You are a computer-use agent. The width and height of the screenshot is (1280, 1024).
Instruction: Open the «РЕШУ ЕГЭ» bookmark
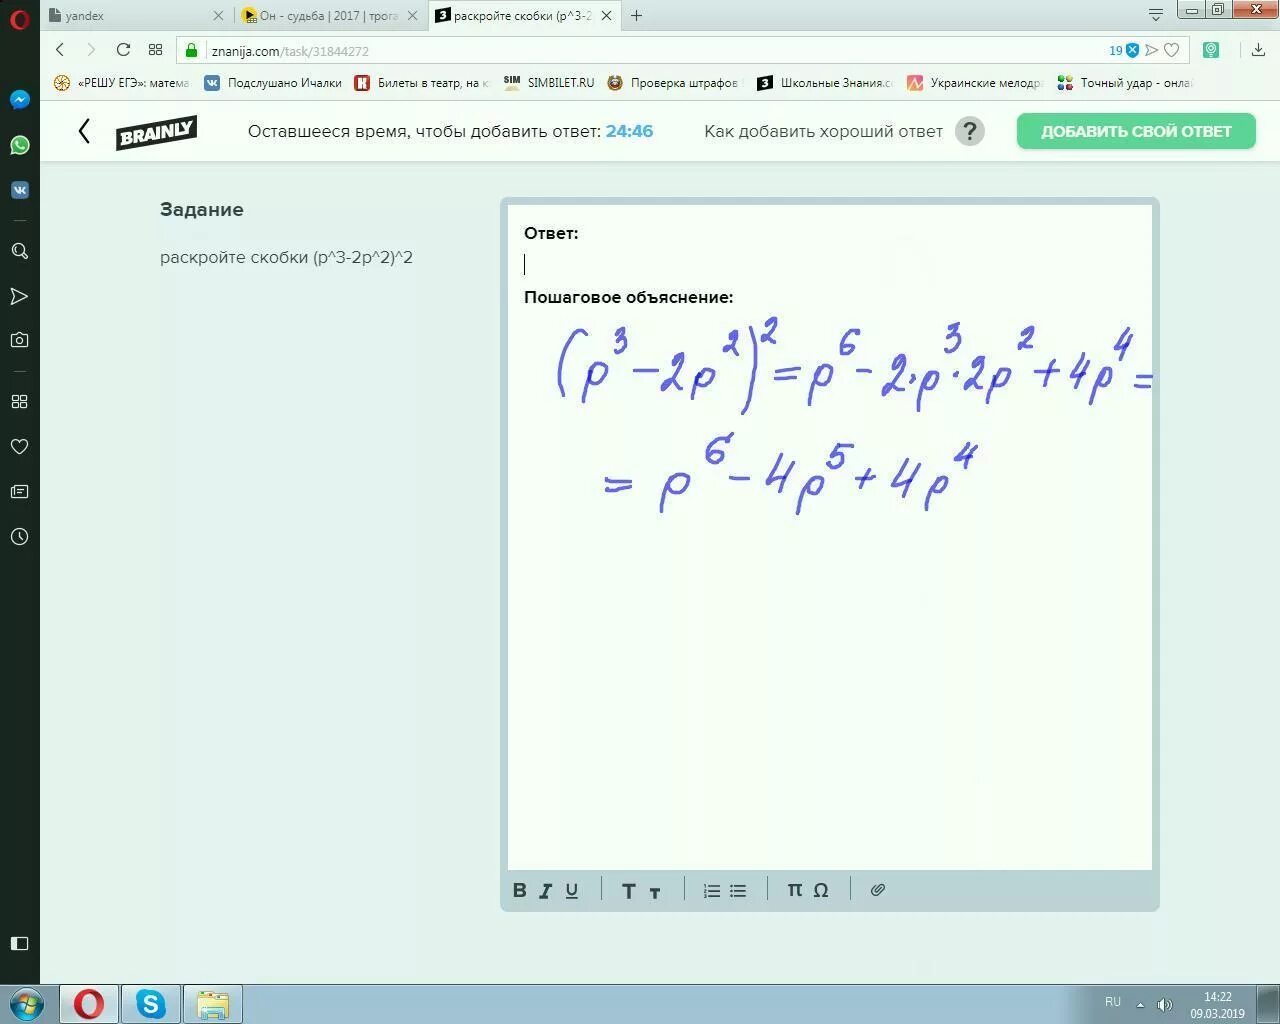(x=122, y=83)
